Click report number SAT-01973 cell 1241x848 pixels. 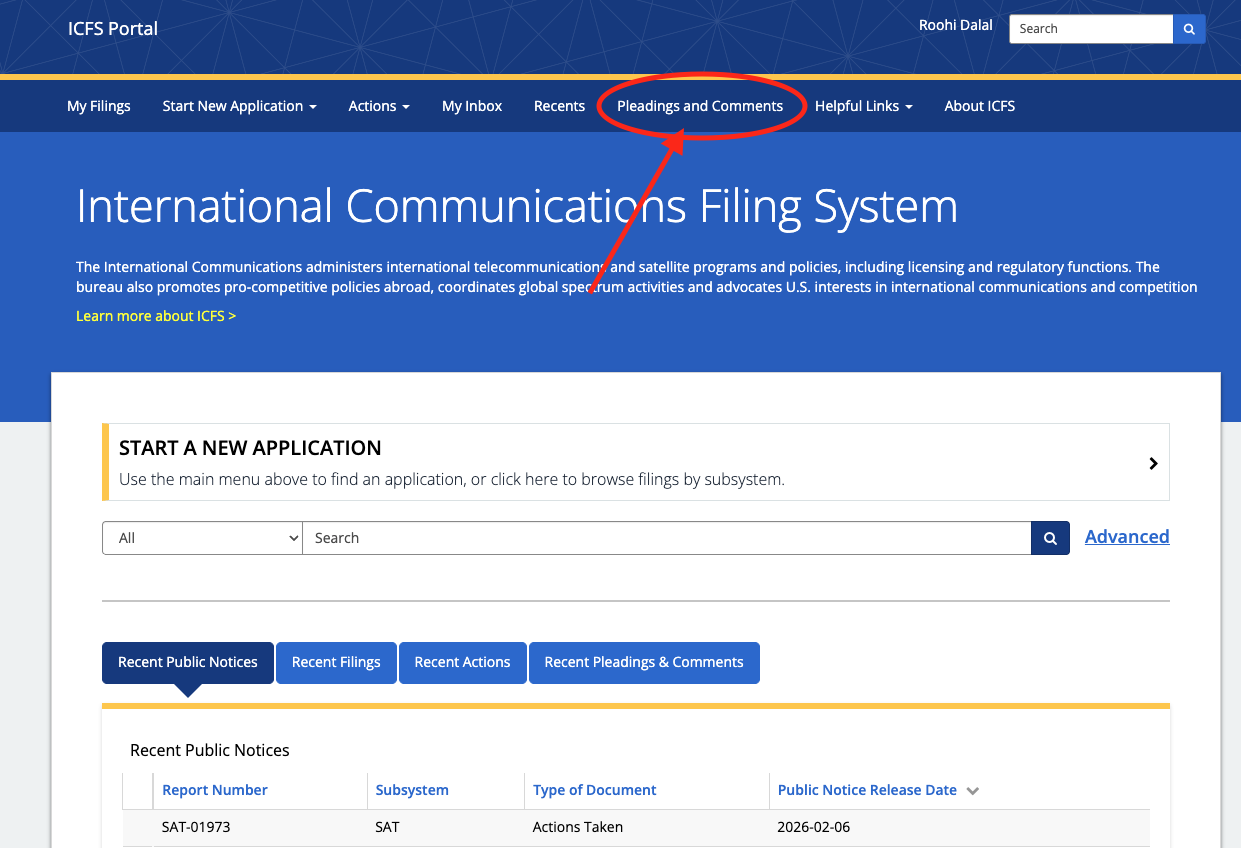point(196,827)
